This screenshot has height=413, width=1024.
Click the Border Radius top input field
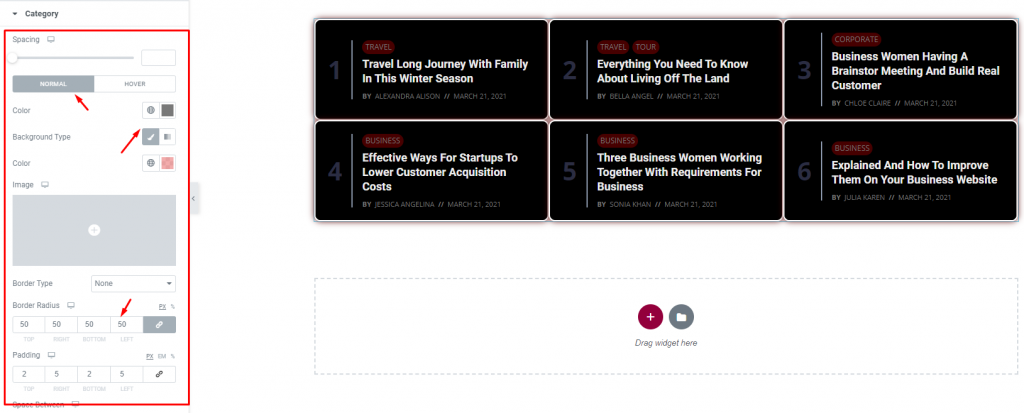coord(29,325)
